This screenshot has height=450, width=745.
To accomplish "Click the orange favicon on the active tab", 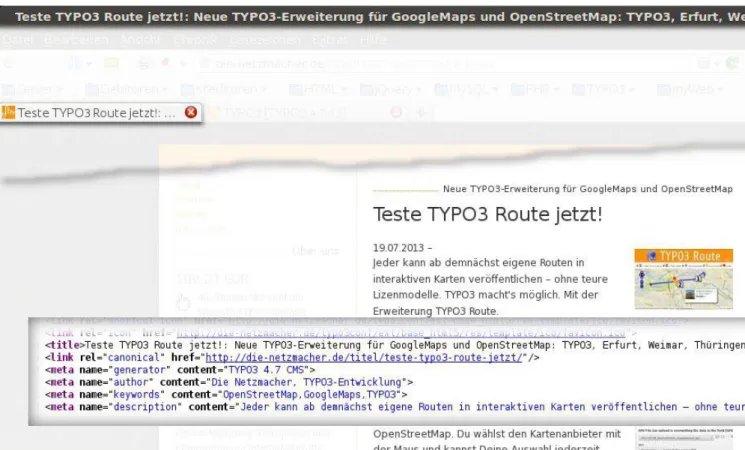I will click(x=9, y=113).
